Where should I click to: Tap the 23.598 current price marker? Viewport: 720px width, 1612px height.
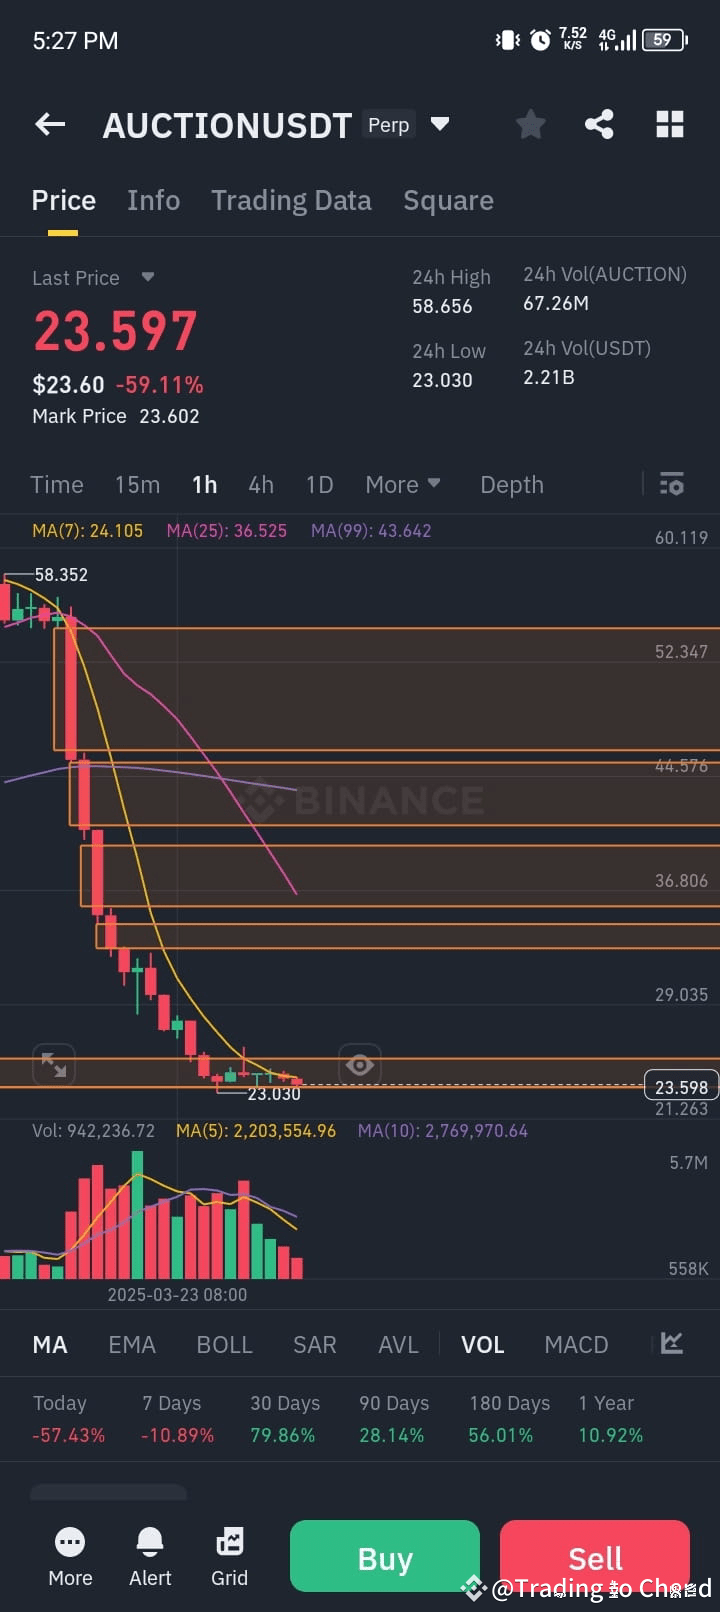[x=681, y=1087]
